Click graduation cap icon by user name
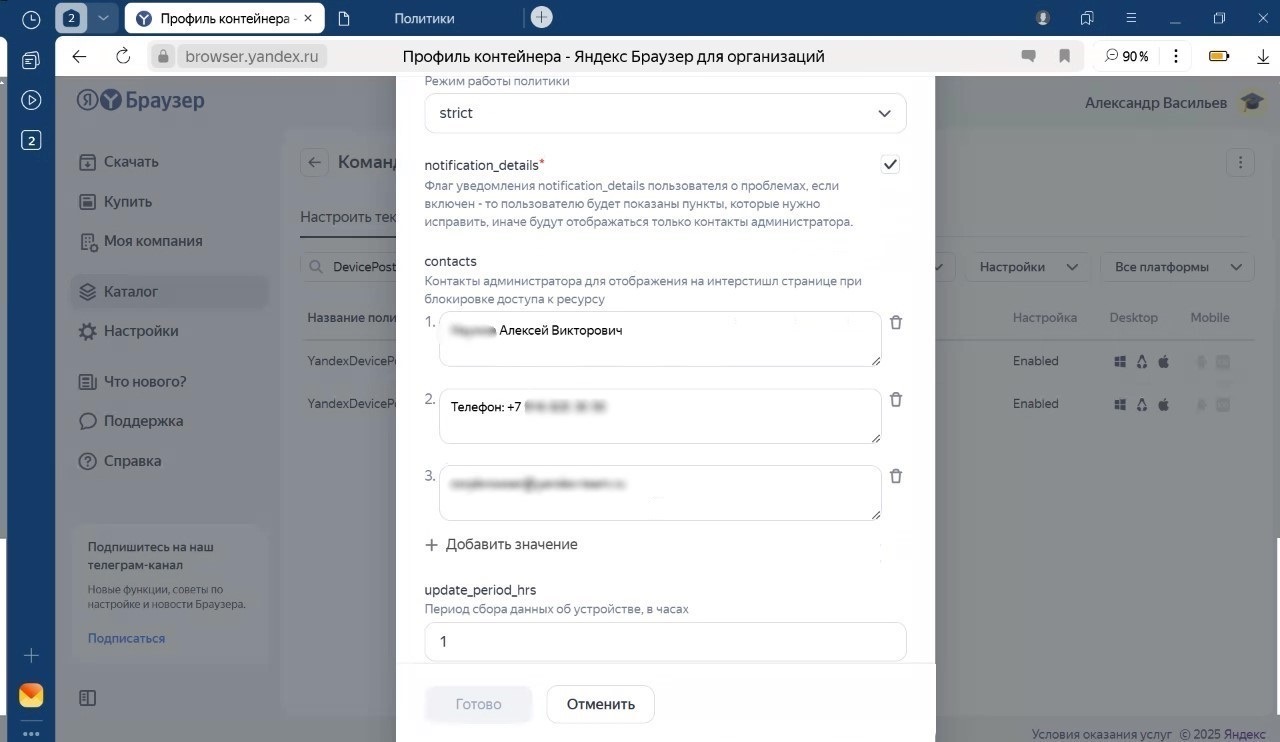The width and height of the screenshot is (1280, 742). pos(1251,102)
